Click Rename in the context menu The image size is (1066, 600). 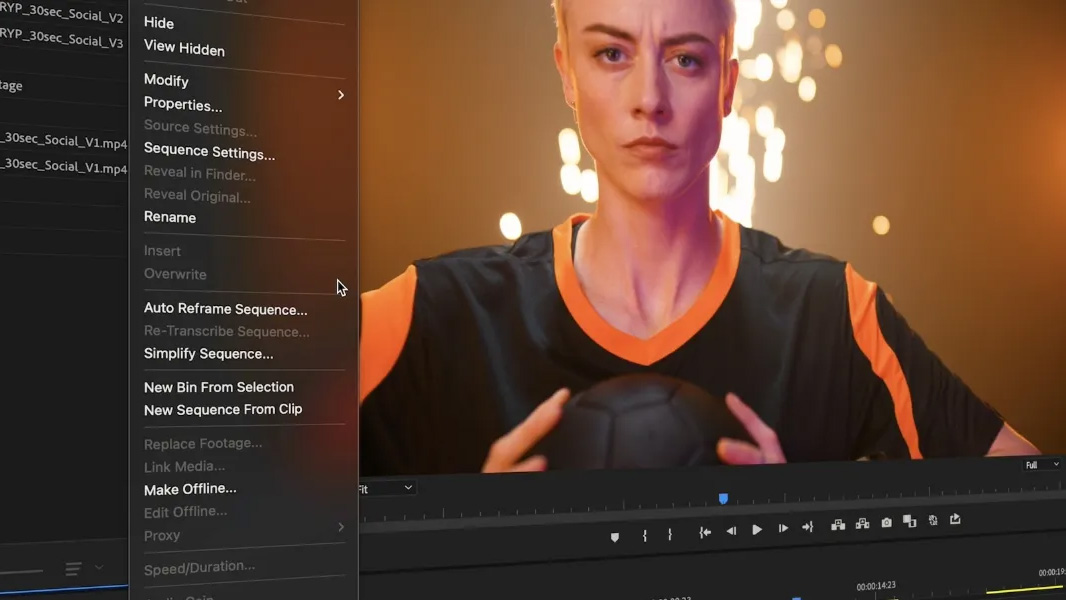pos(170,217)
